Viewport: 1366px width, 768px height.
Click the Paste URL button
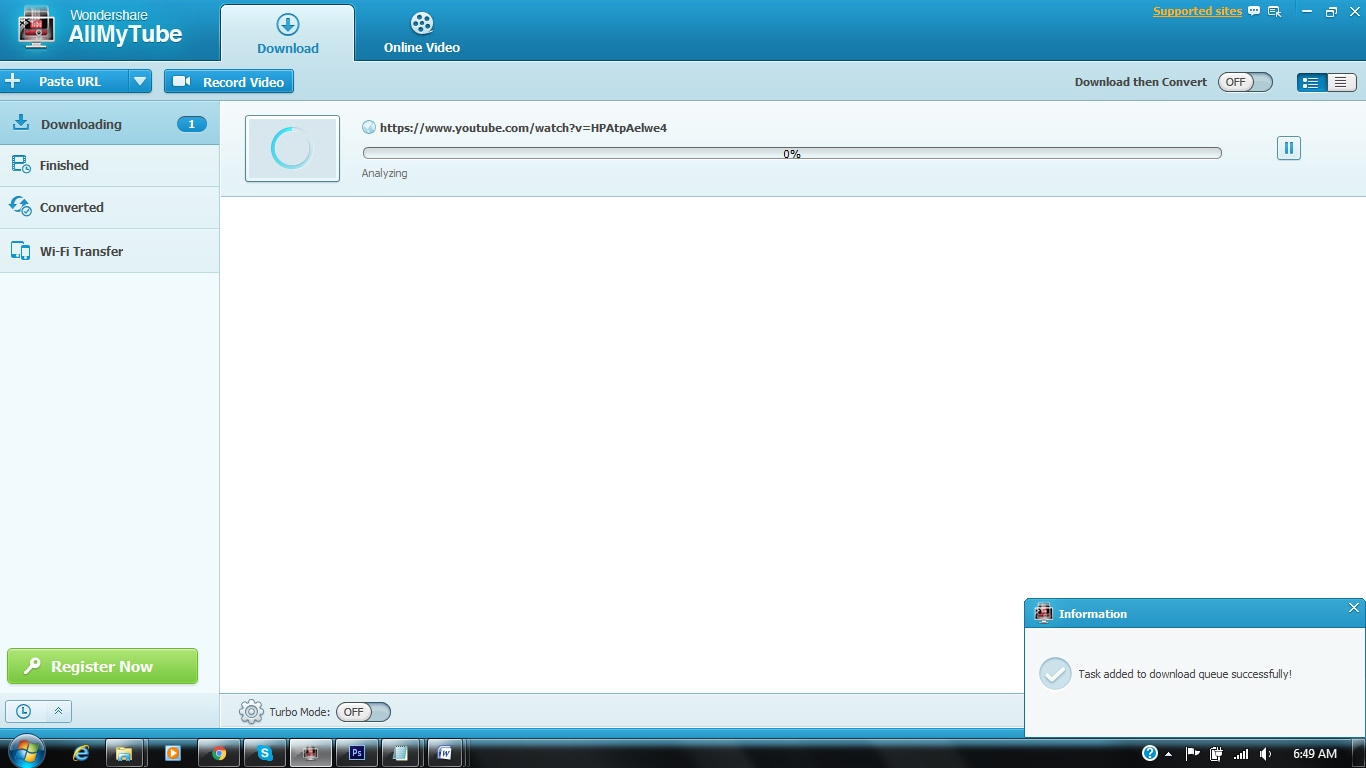coord(64,81)
